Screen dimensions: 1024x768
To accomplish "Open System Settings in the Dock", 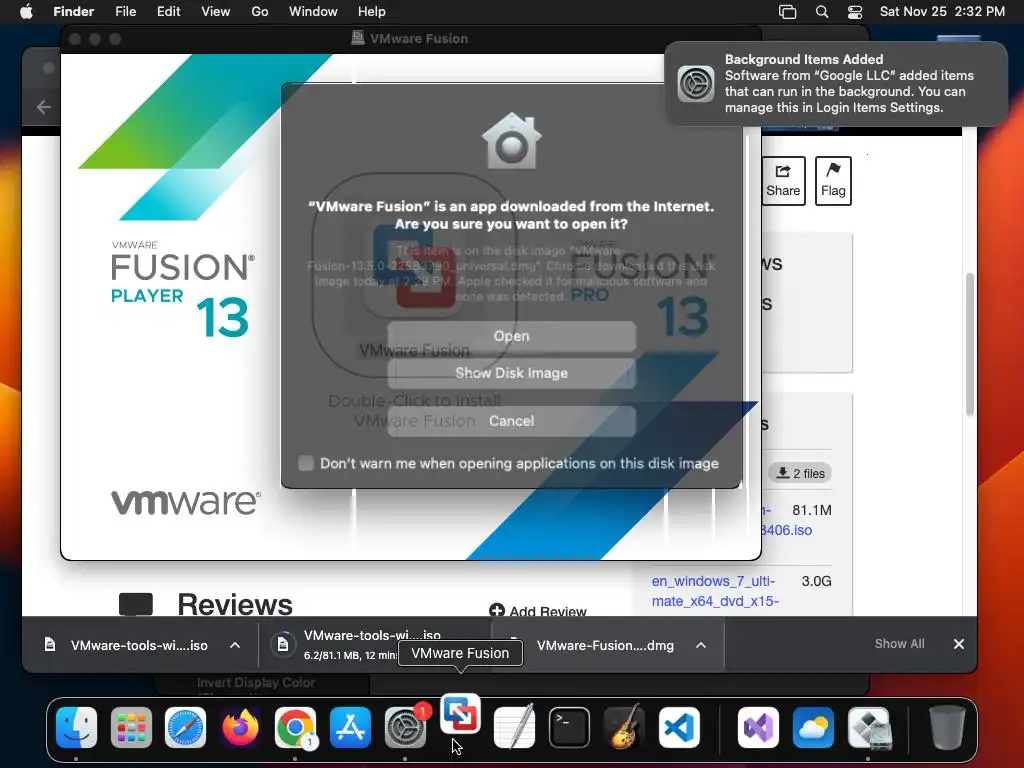I will click(405, 728).
